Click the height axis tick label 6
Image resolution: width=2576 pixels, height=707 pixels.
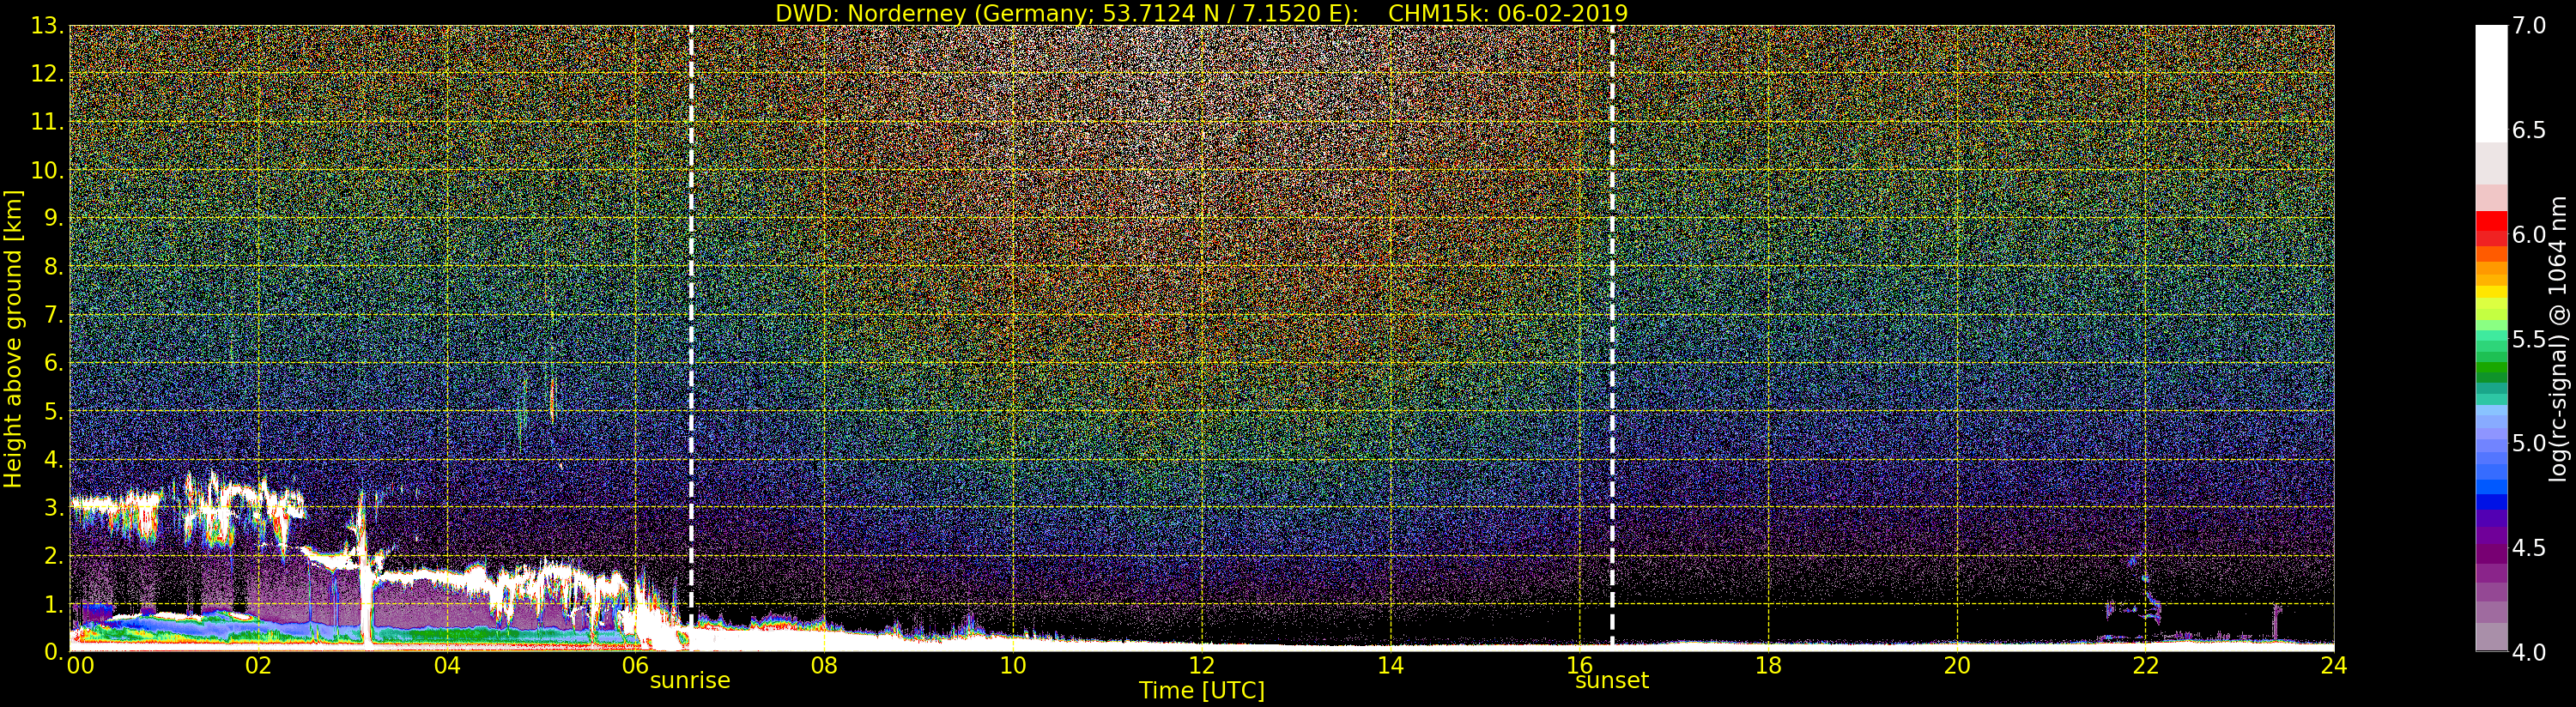point(54,363)
